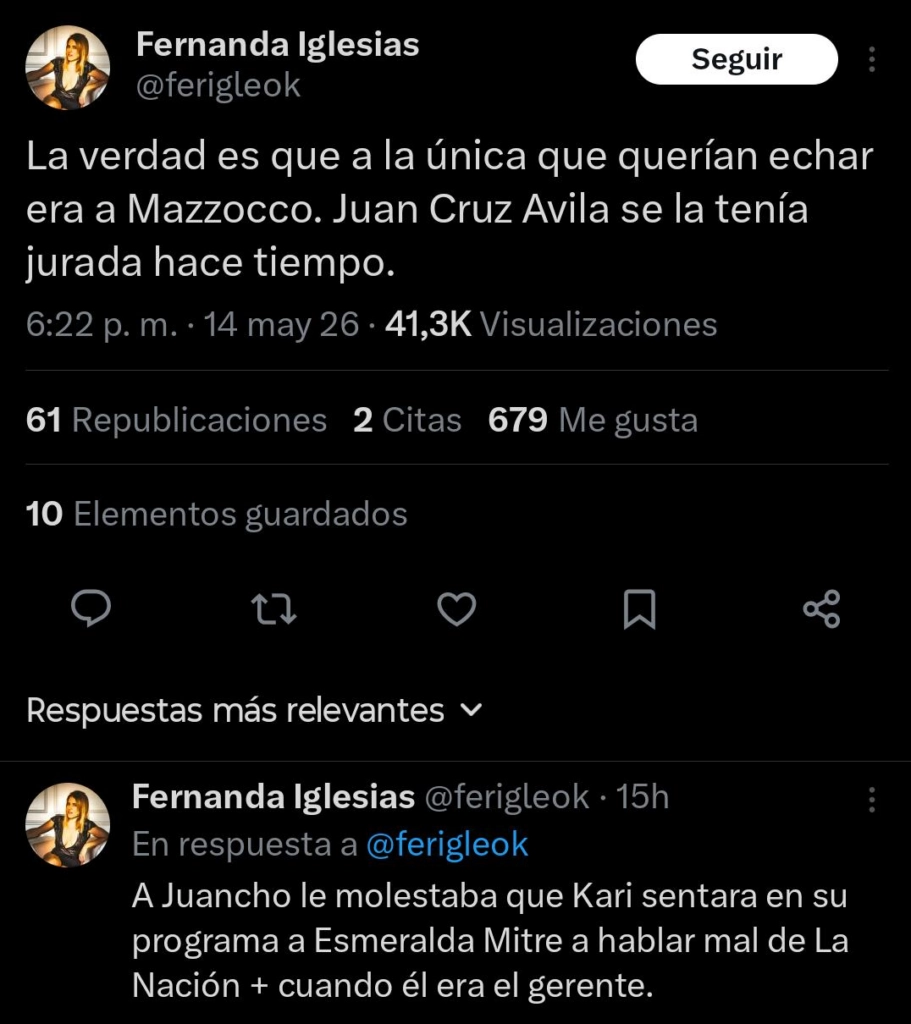Screen dimensions: 911x1024
Task: Open the 15h timestamp on the reply
Action: 643,797
